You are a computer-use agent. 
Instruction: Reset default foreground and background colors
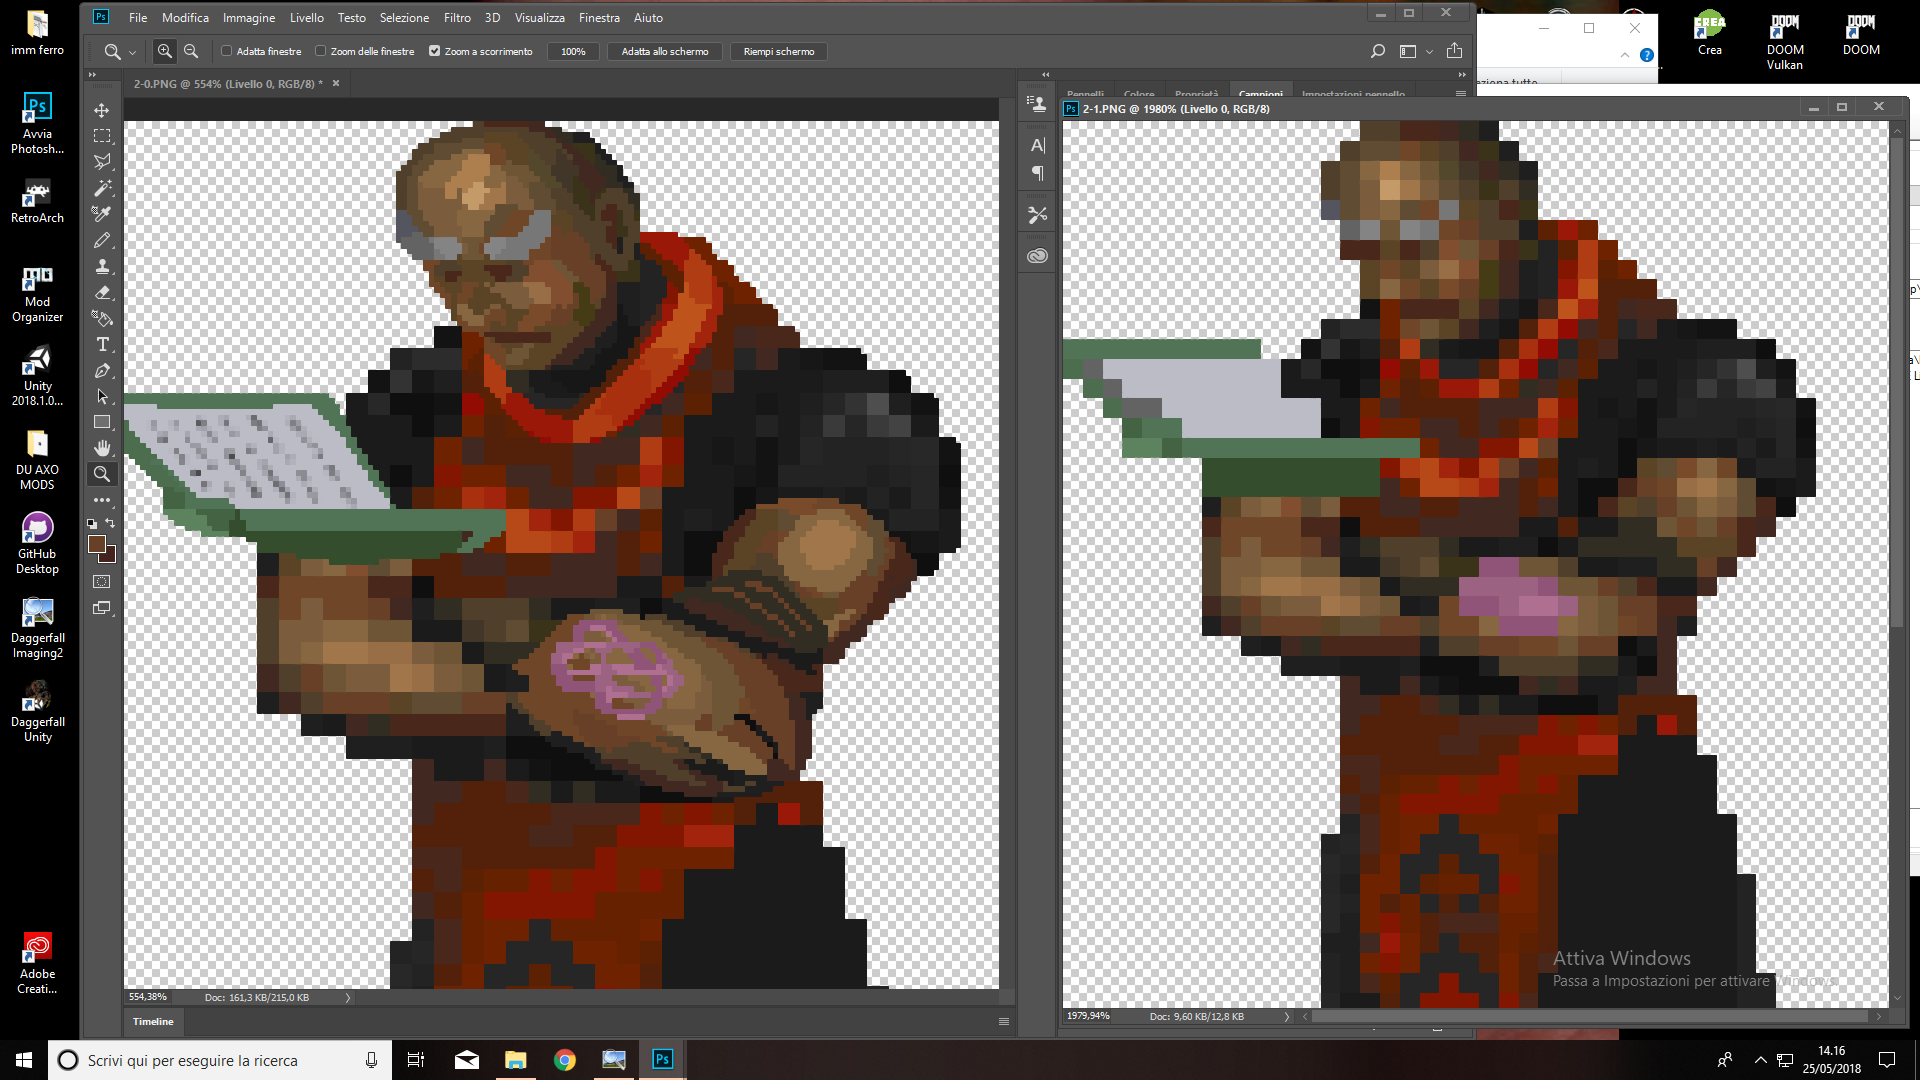(x=92, y=523)
